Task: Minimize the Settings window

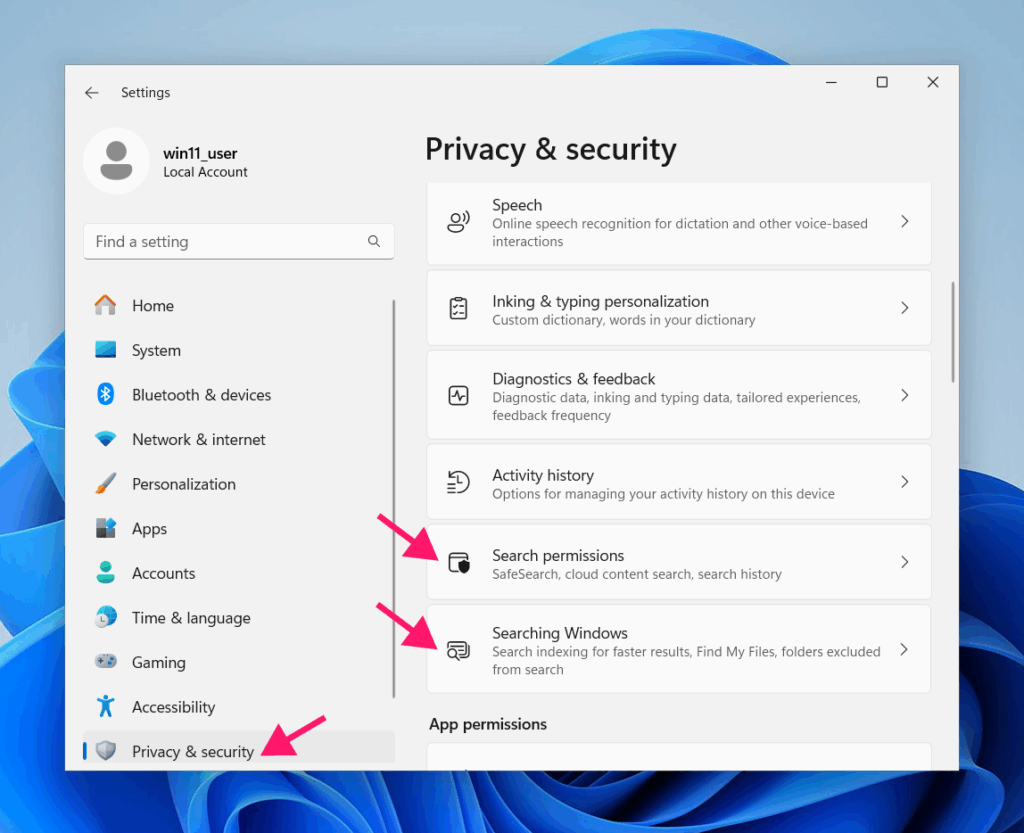Action: coord(831,82)
